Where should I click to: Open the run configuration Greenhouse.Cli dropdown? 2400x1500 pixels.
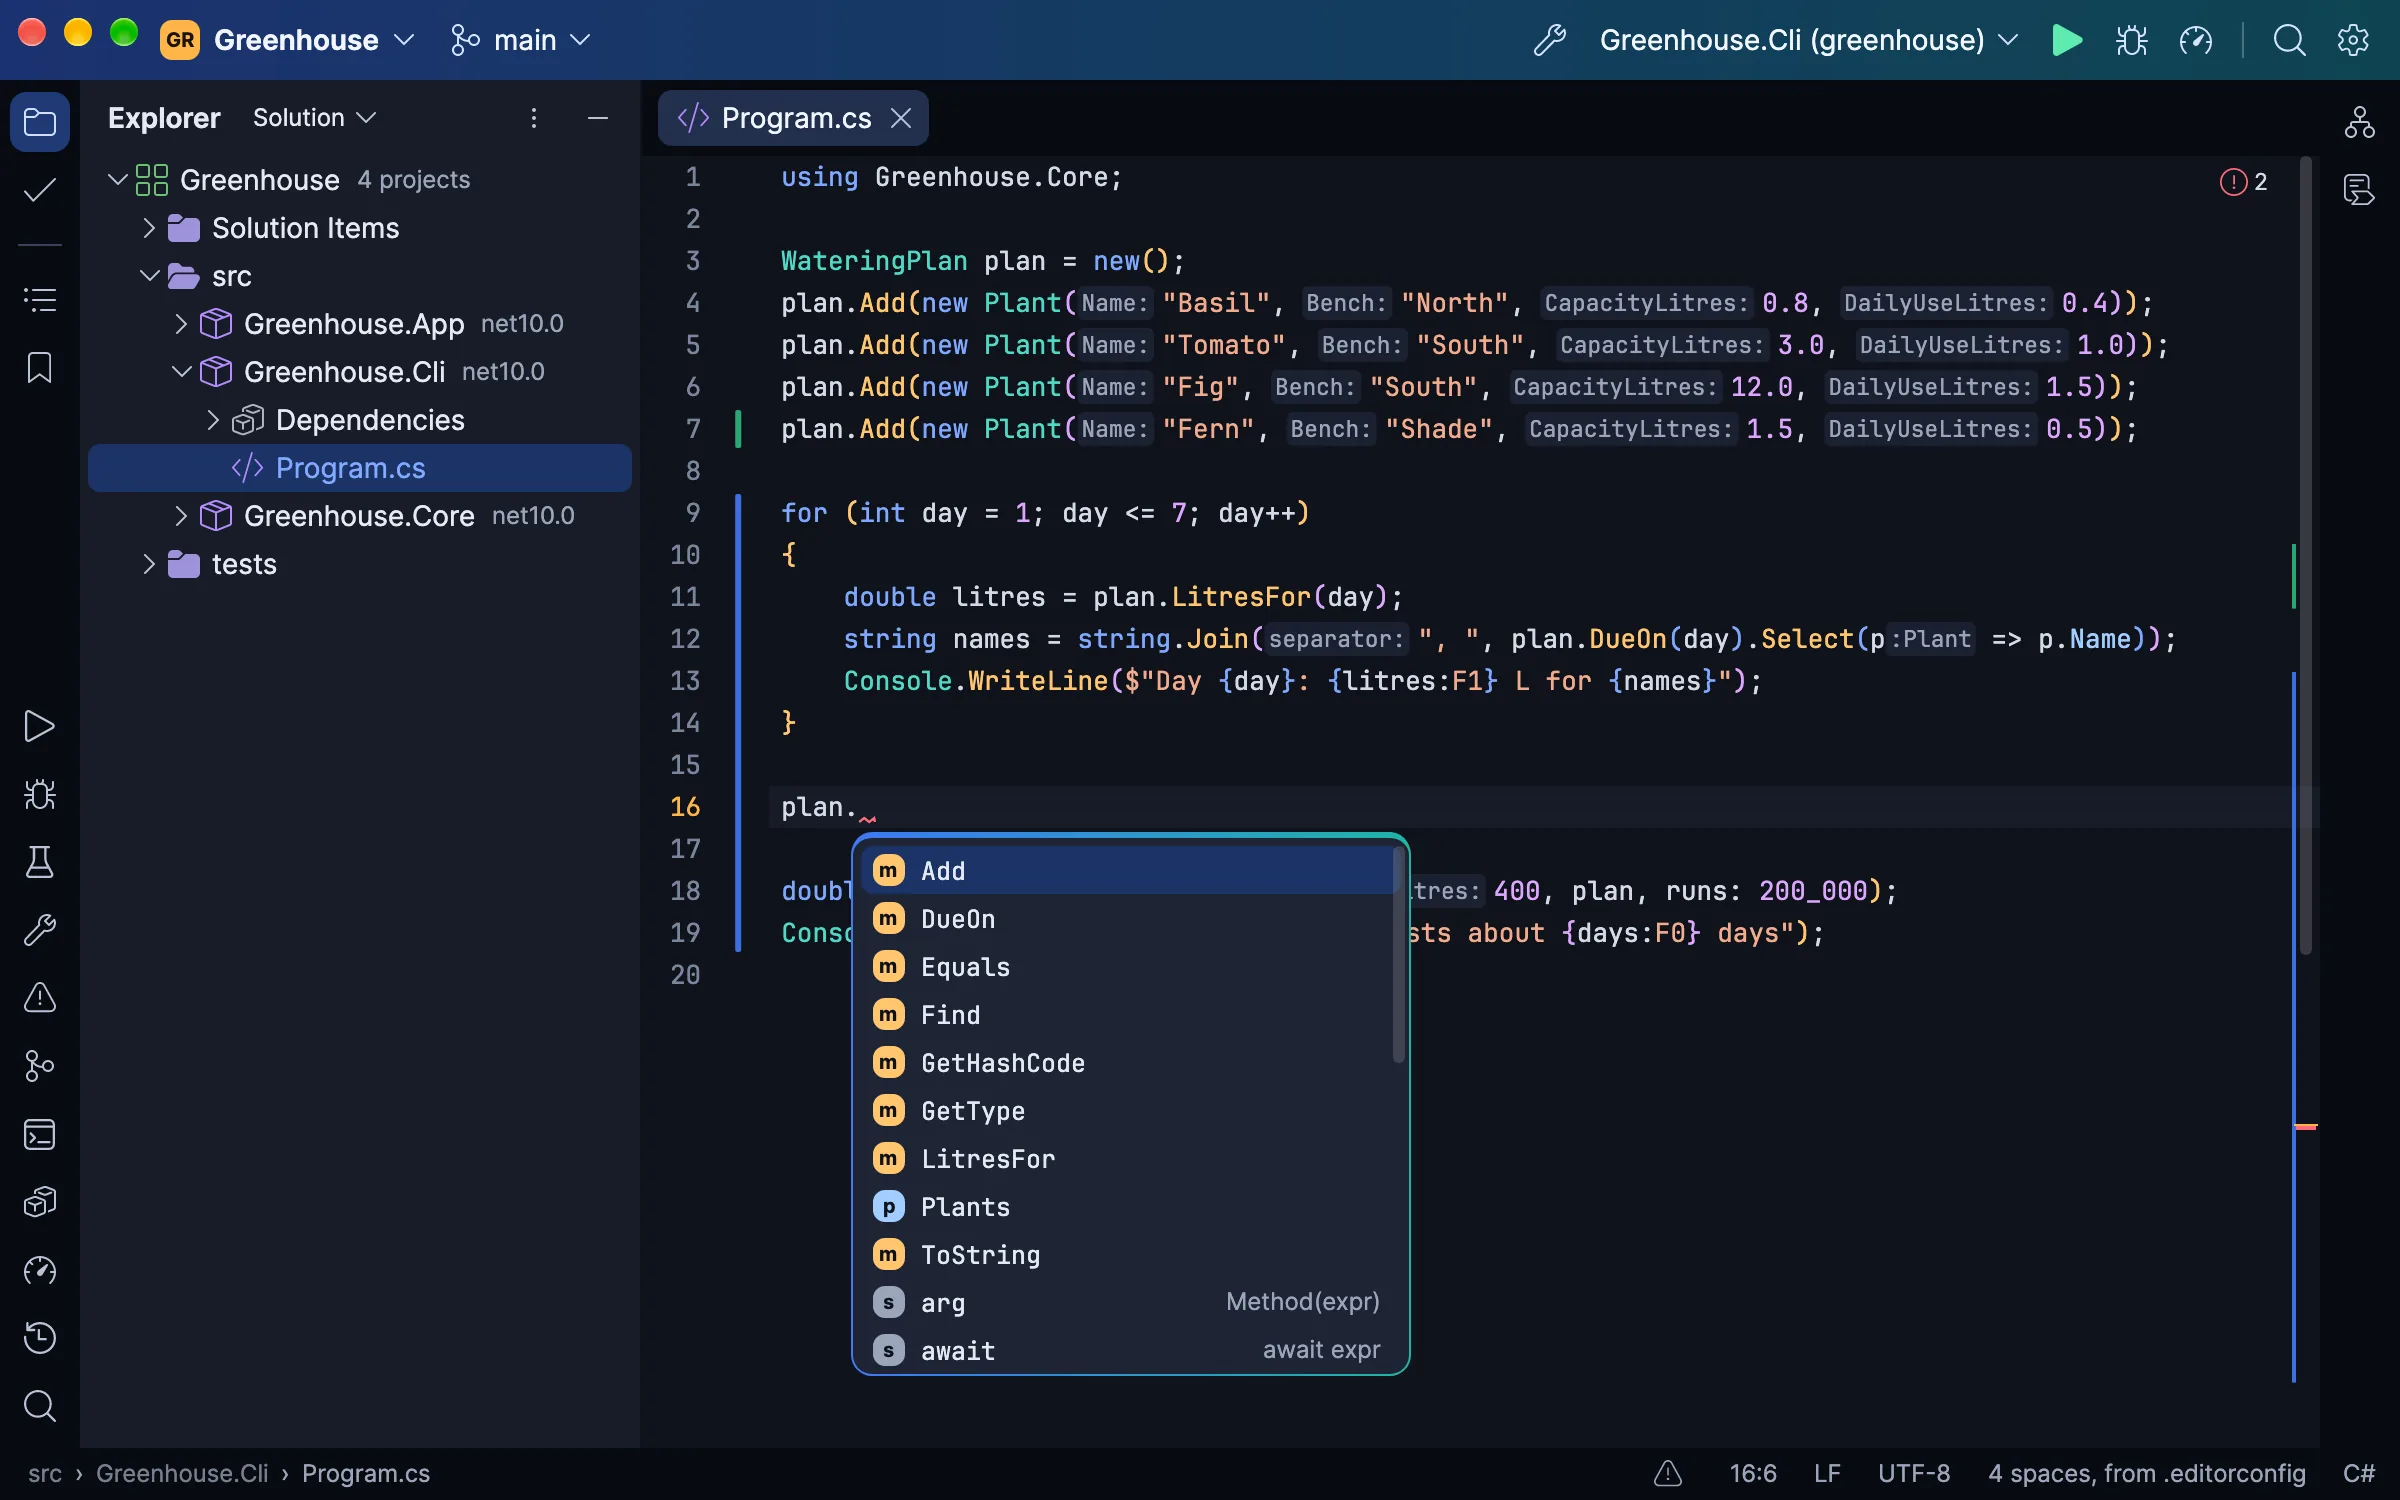click(1808, 40)
